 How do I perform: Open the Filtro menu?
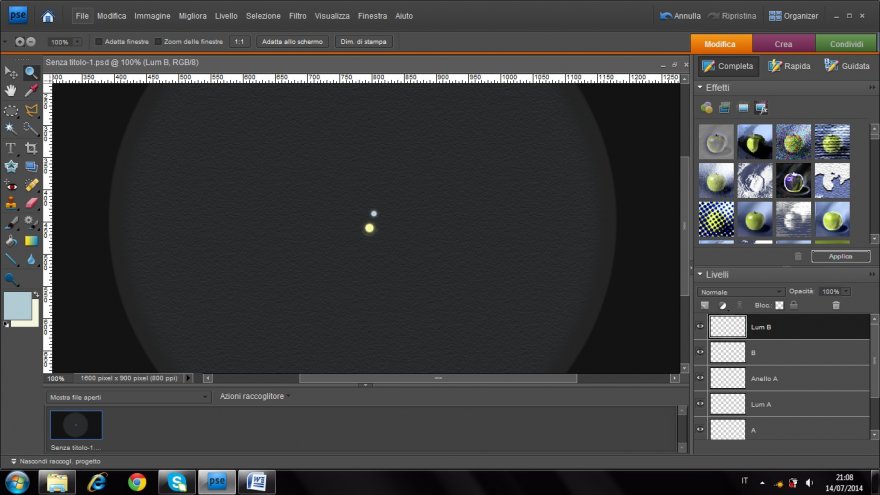pyautogui.click(x=297, y=16)
